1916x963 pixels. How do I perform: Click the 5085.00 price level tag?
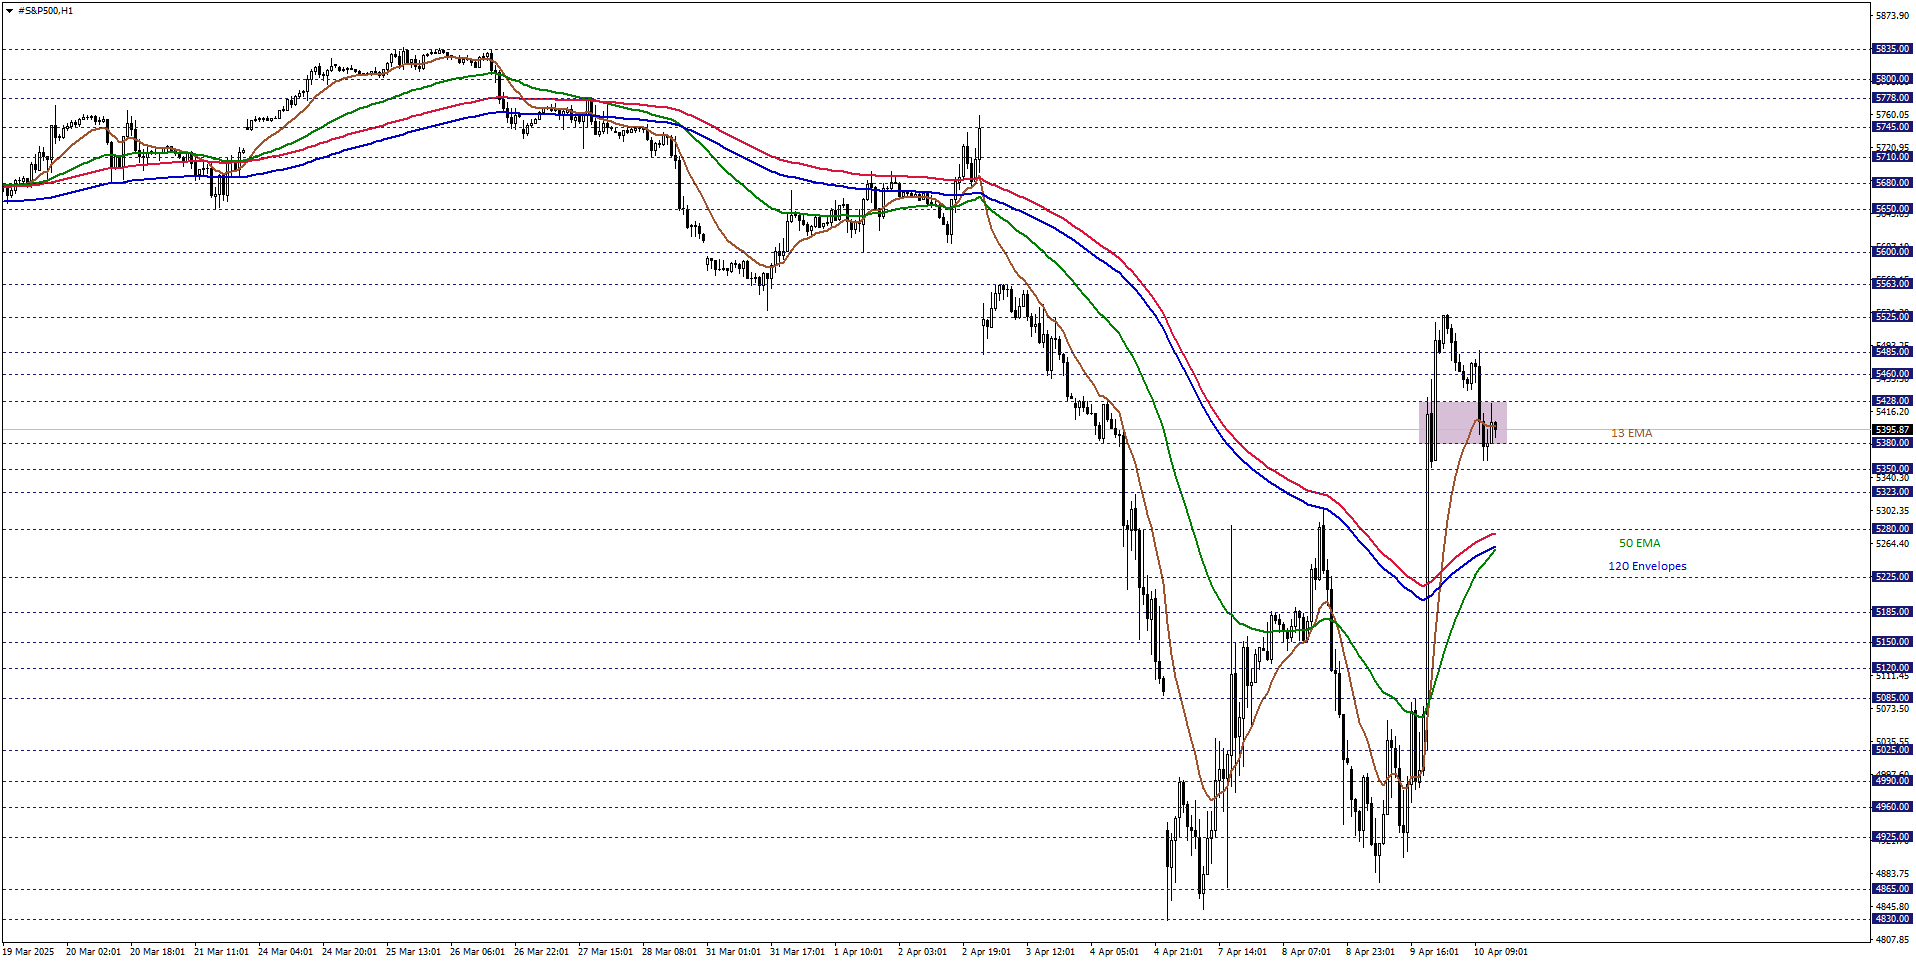(1892, 698)
